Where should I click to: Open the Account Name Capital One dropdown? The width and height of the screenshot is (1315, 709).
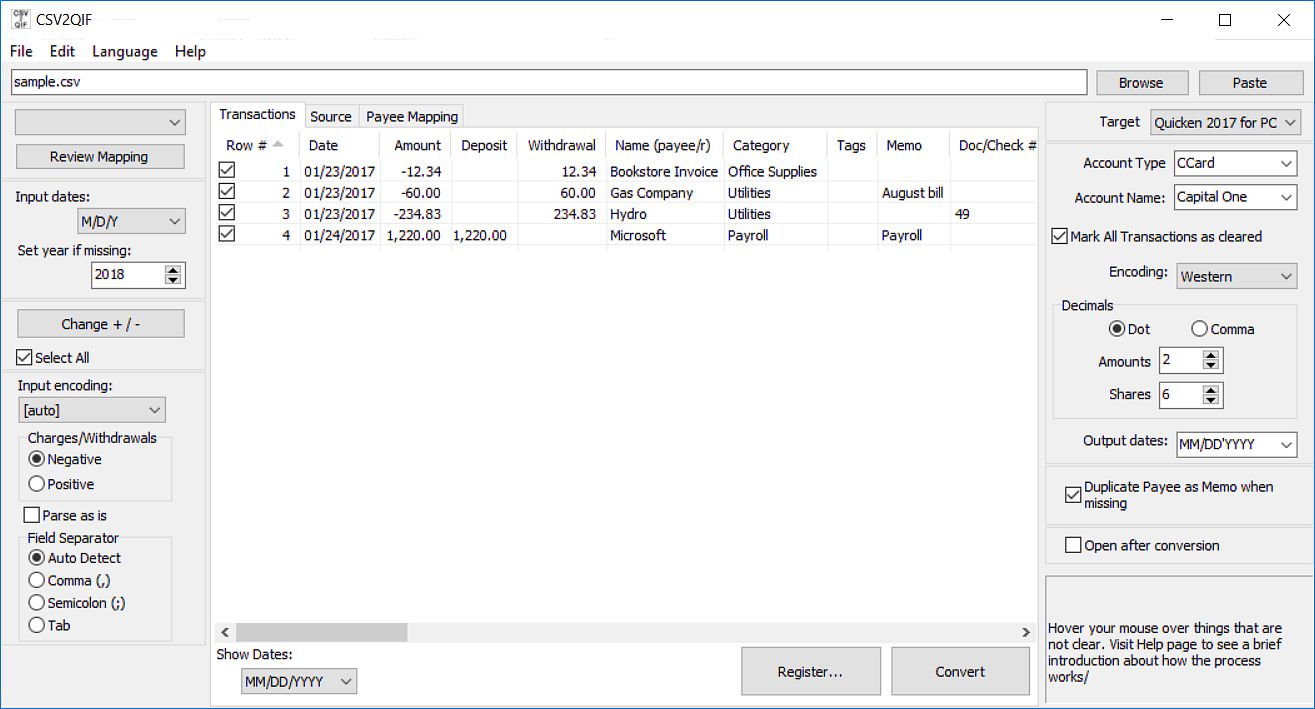pos(1236,197)
